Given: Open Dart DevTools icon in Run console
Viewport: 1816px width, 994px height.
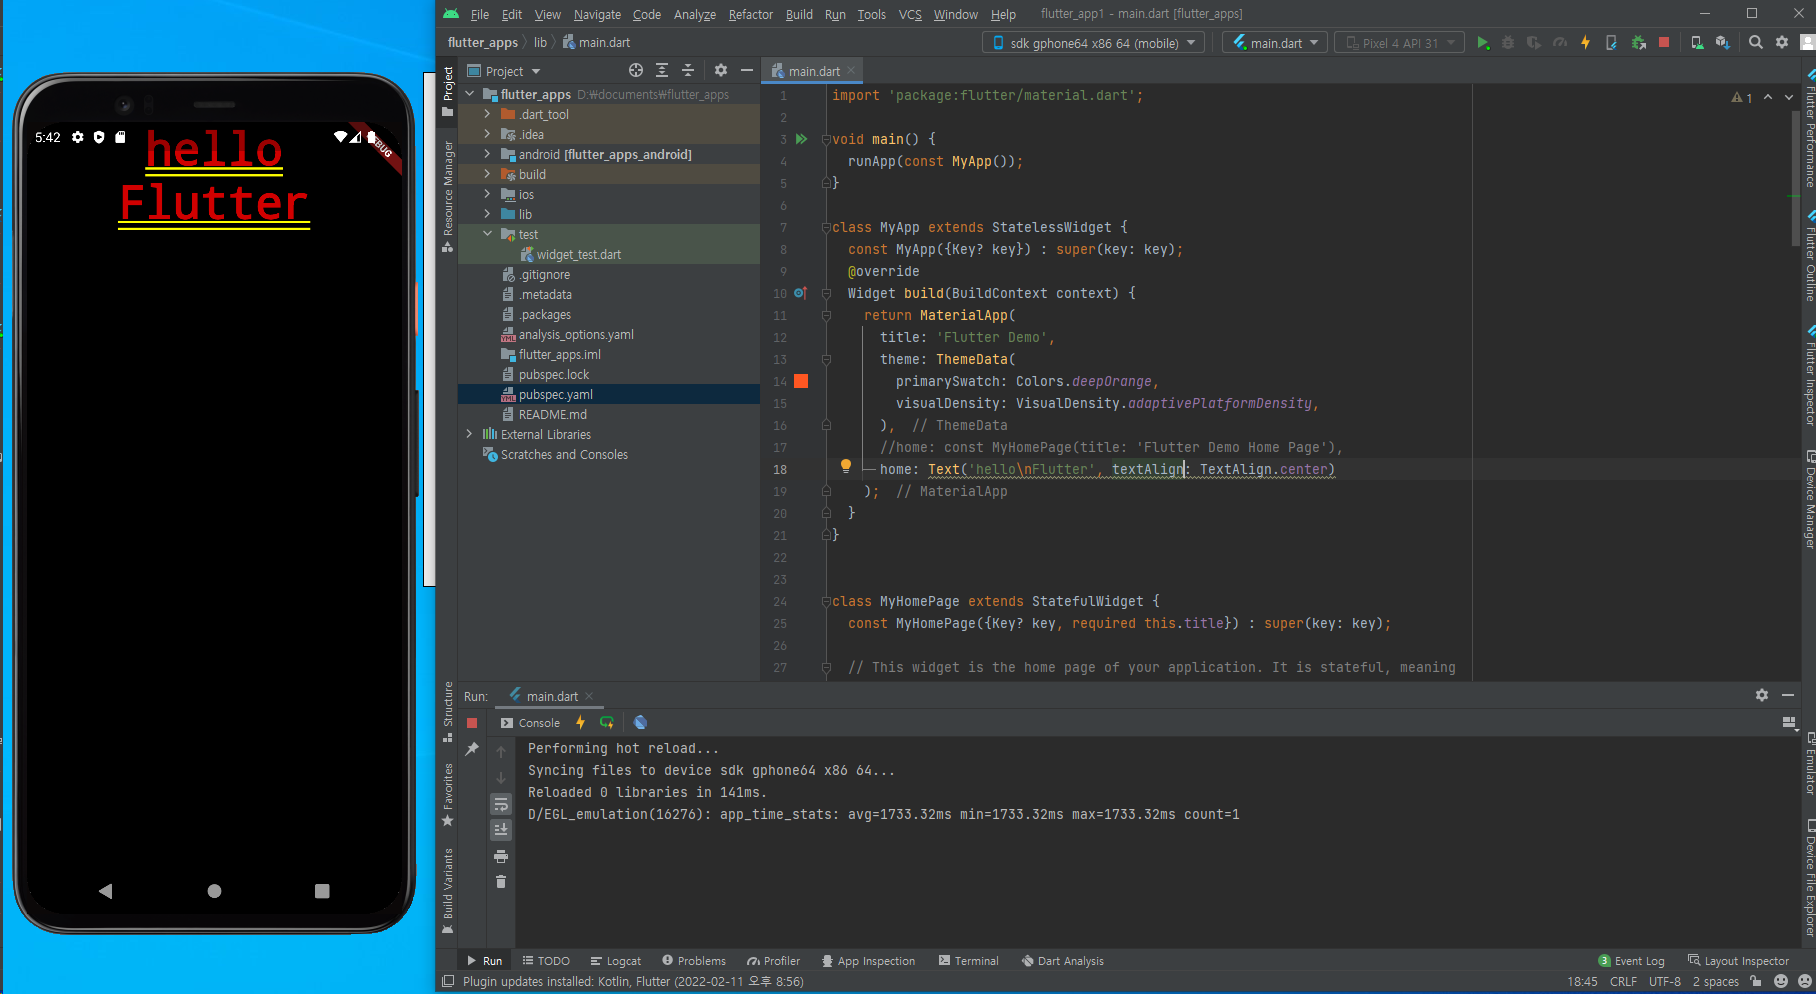Looking at the screenshot, I should pos(641,723).
